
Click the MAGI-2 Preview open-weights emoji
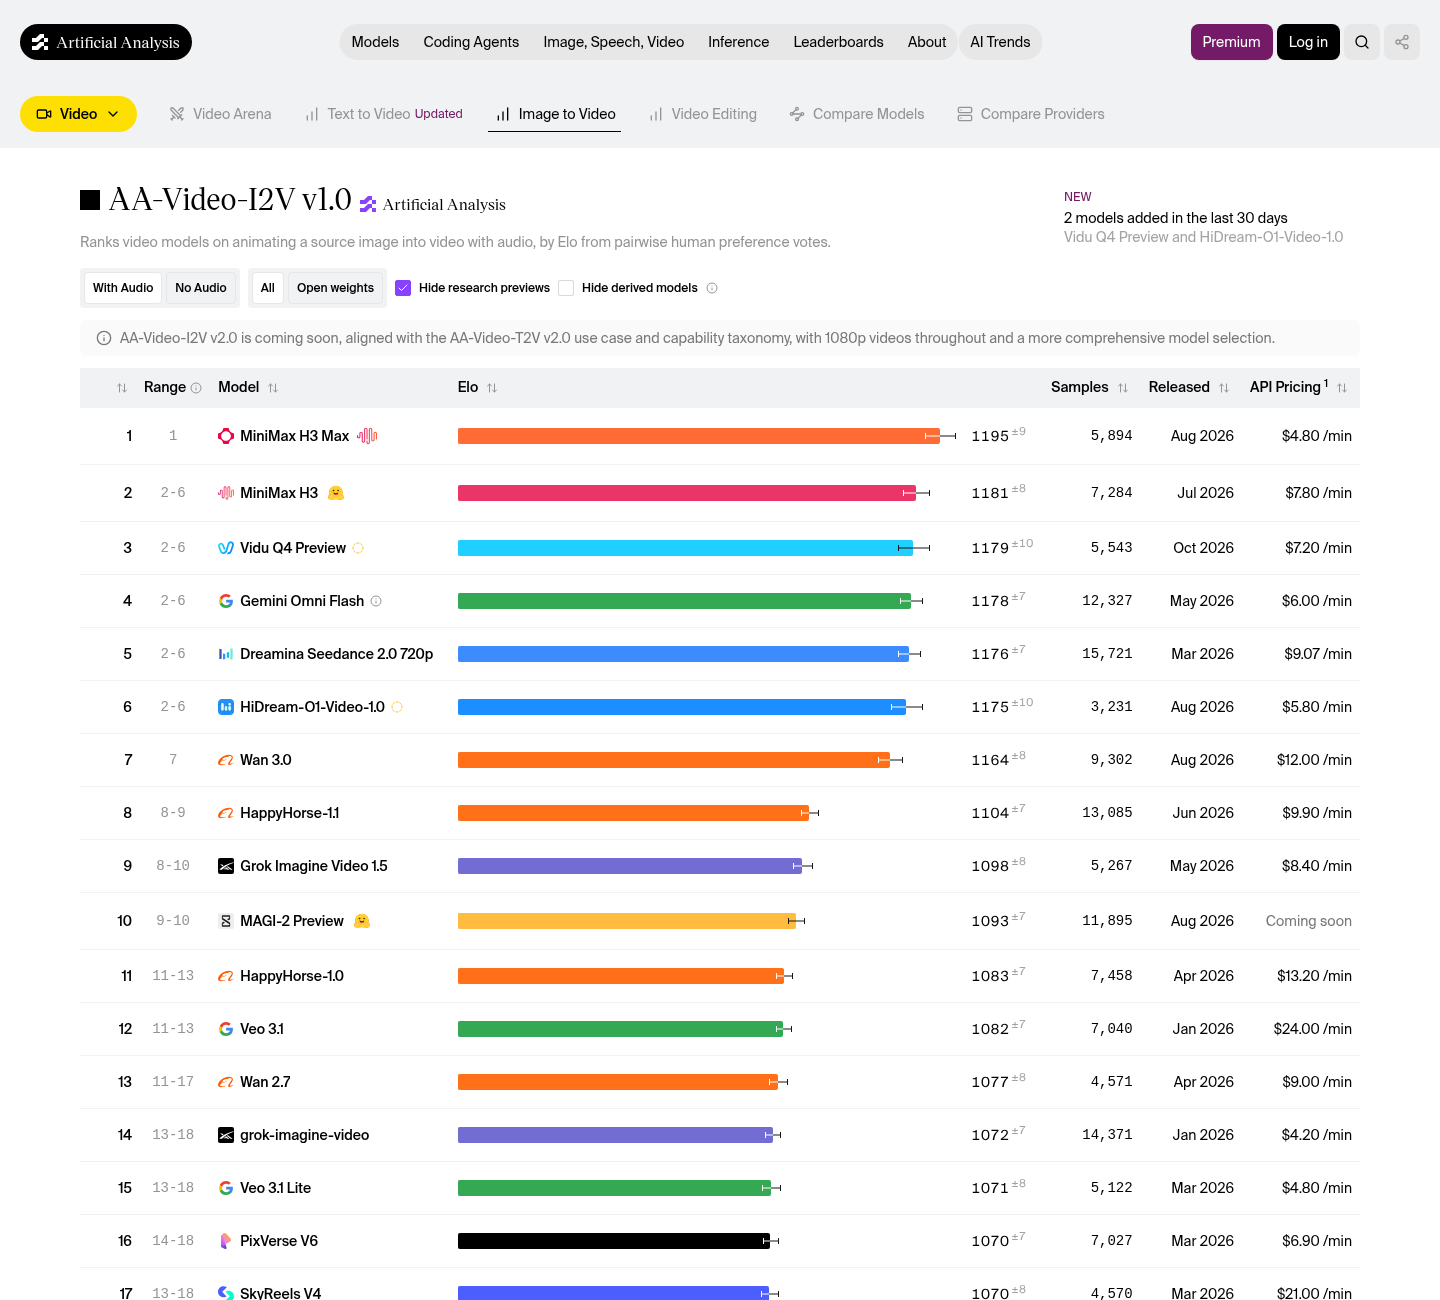(362, 921)
